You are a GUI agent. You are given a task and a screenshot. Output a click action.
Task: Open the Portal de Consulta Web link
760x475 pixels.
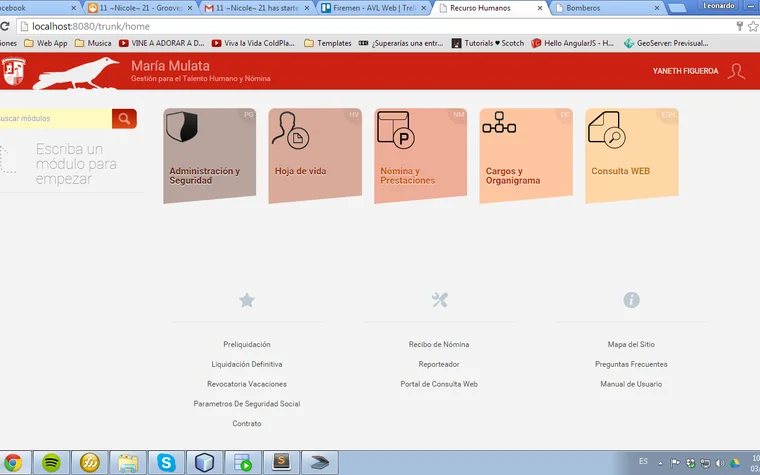point(439,384)
